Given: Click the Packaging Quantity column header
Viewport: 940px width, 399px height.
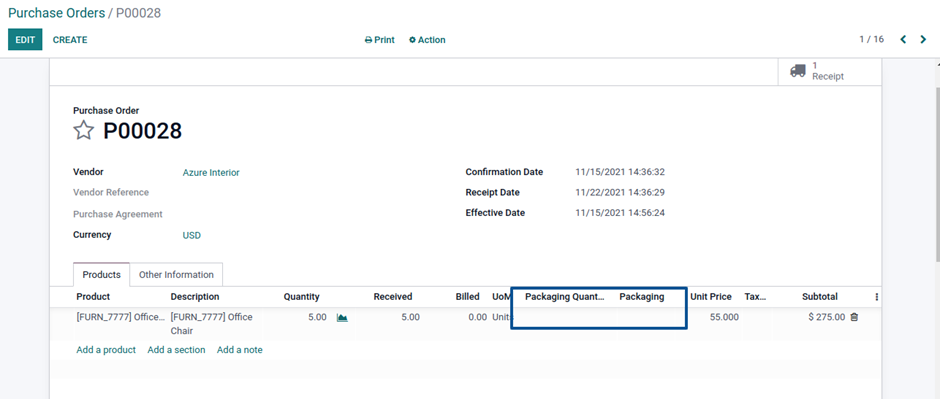Looking at the screenshot, I should point(565,297).
